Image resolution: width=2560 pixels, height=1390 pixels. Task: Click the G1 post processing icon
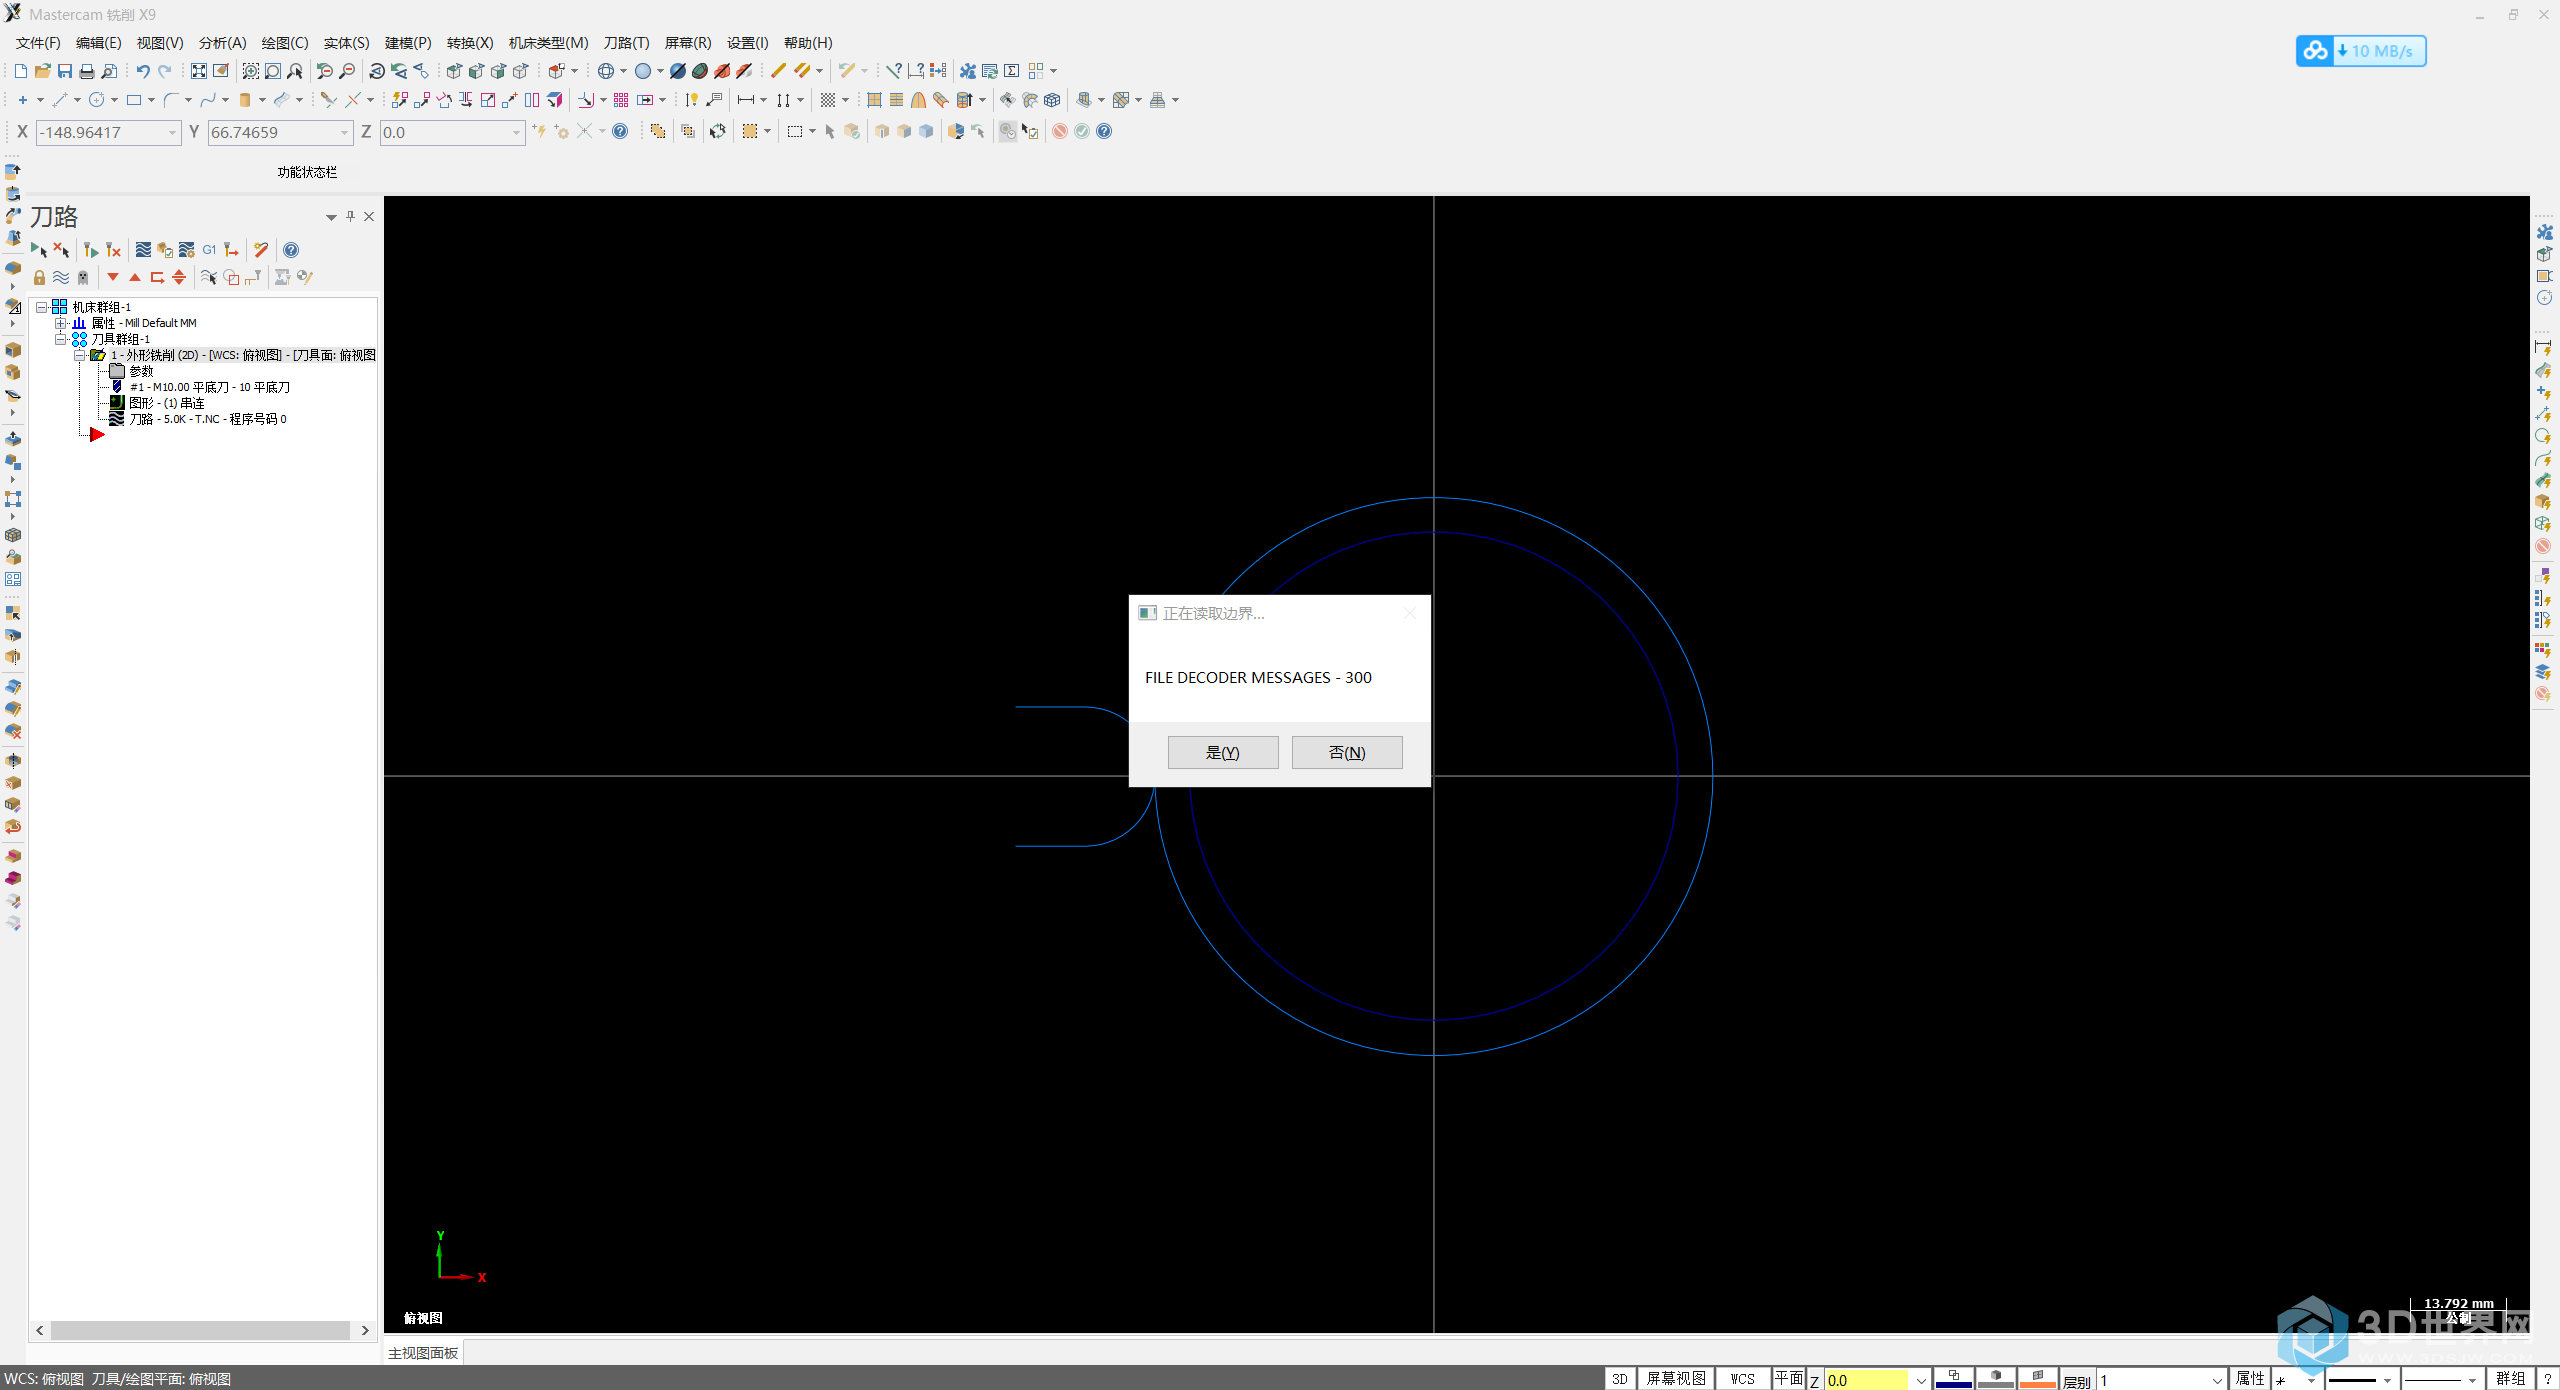(x=209, y=250)
